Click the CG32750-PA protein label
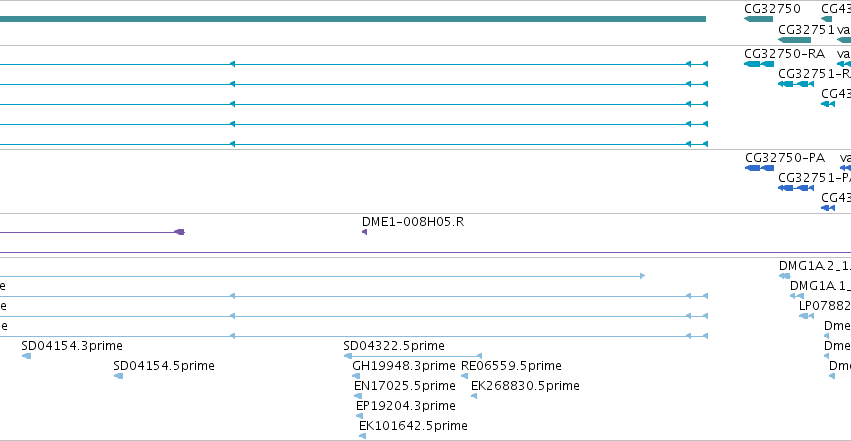Image resolution: width=851 pixels, height=441 pixels. coord(785,158)
